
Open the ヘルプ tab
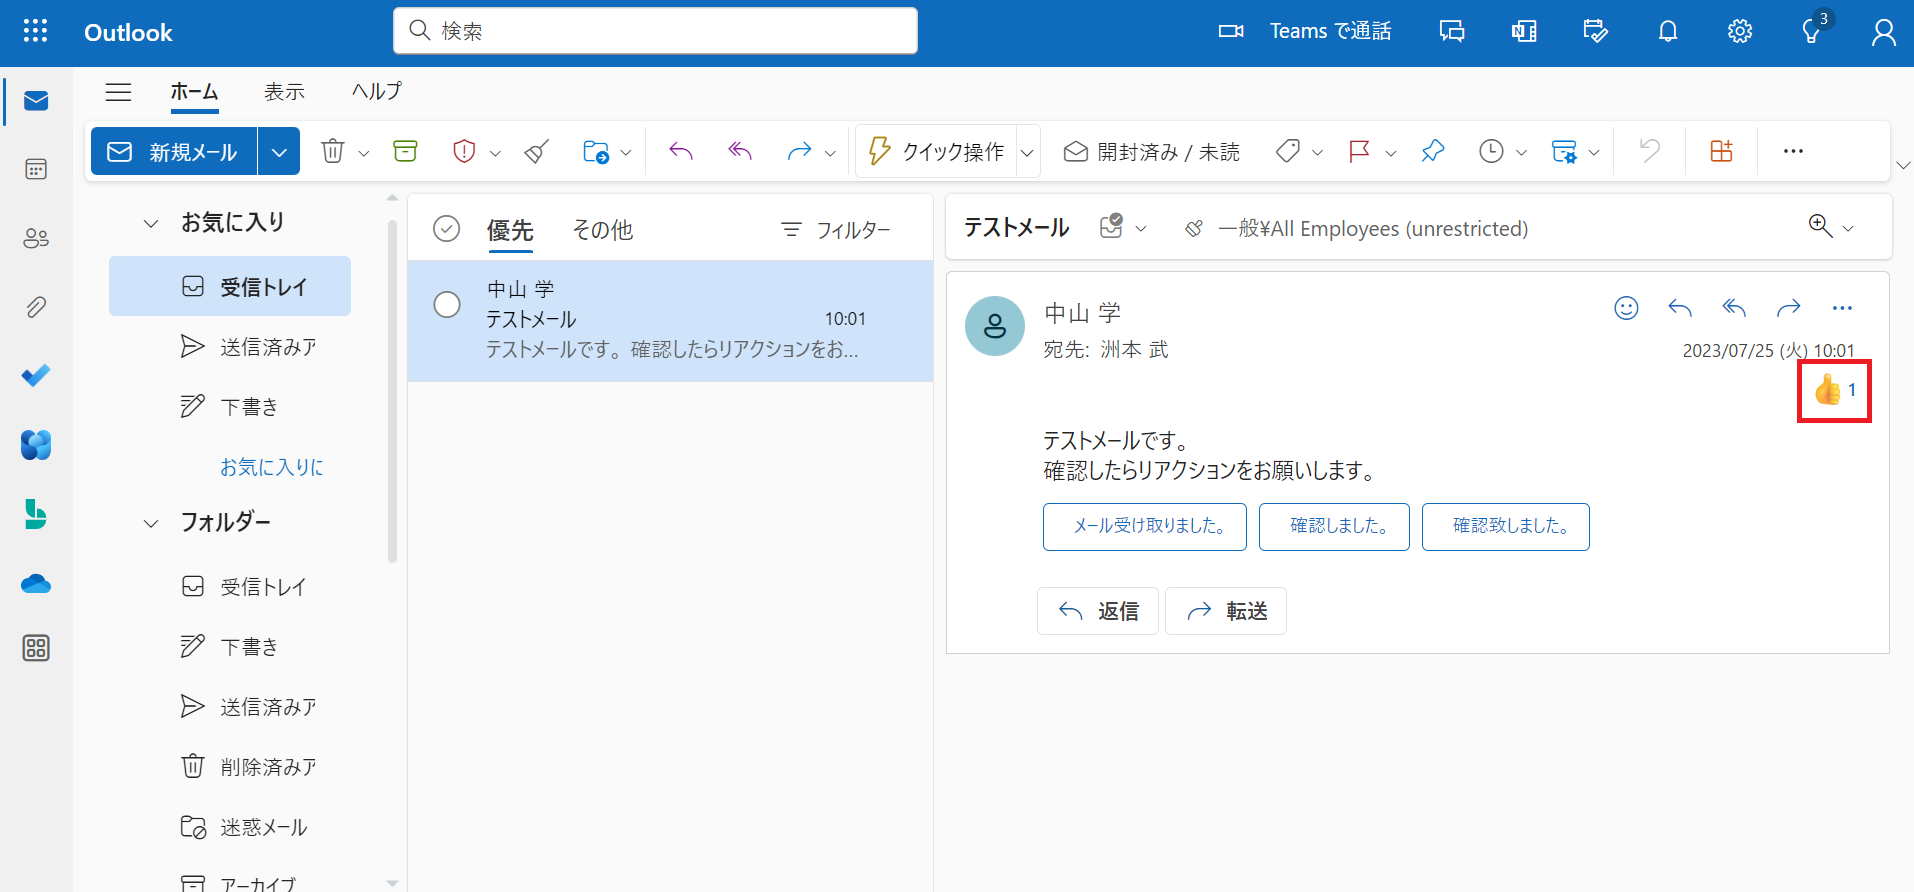coord(377,92)
